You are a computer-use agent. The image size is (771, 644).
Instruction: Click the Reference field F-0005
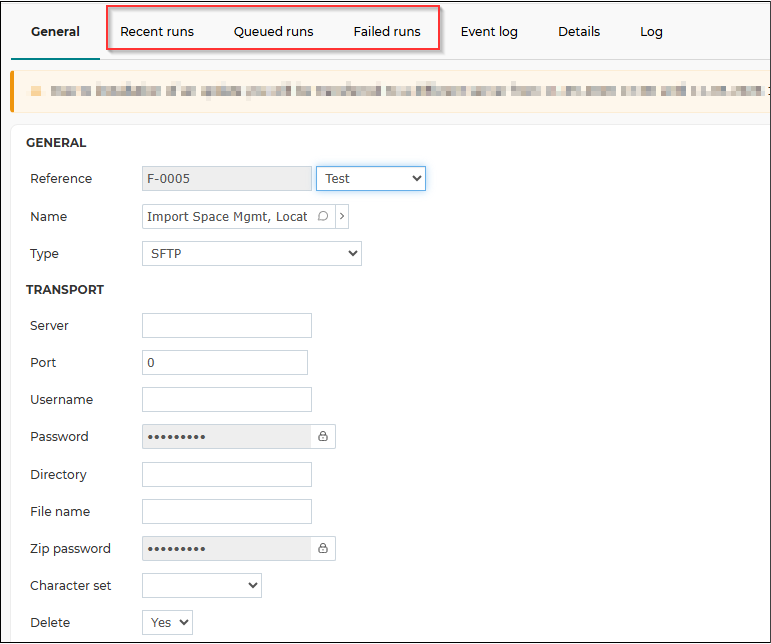227,178
